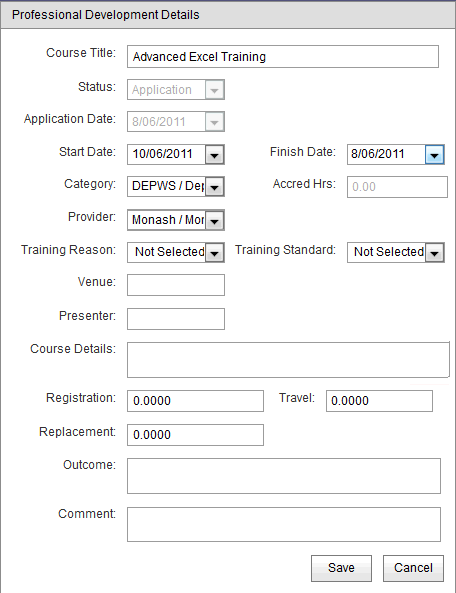
Task: Click inside the Venue field
Action: tap(176, 285)
